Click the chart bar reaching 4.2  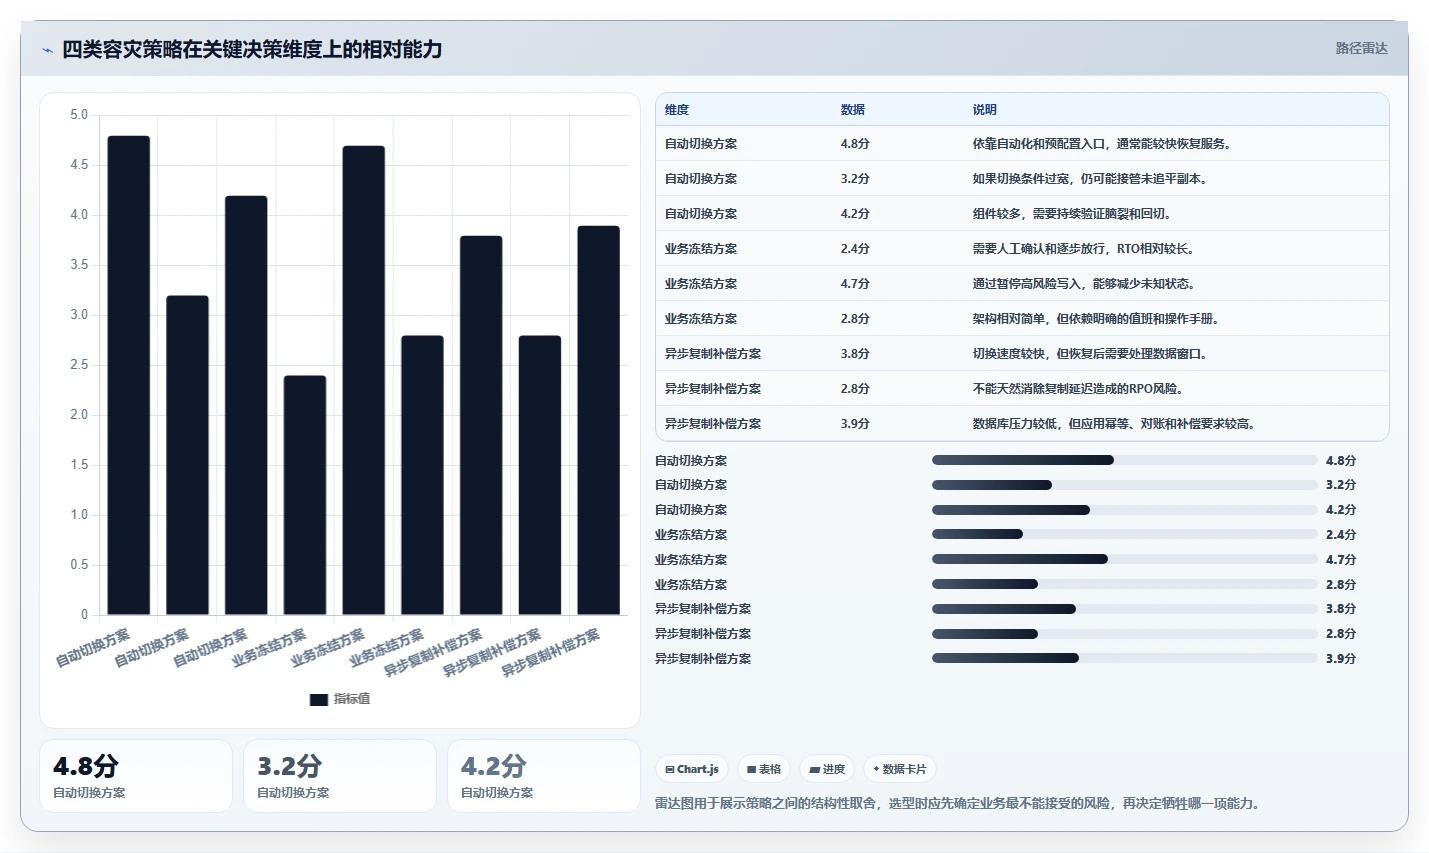pyautogui.click(x=246, y=405)
